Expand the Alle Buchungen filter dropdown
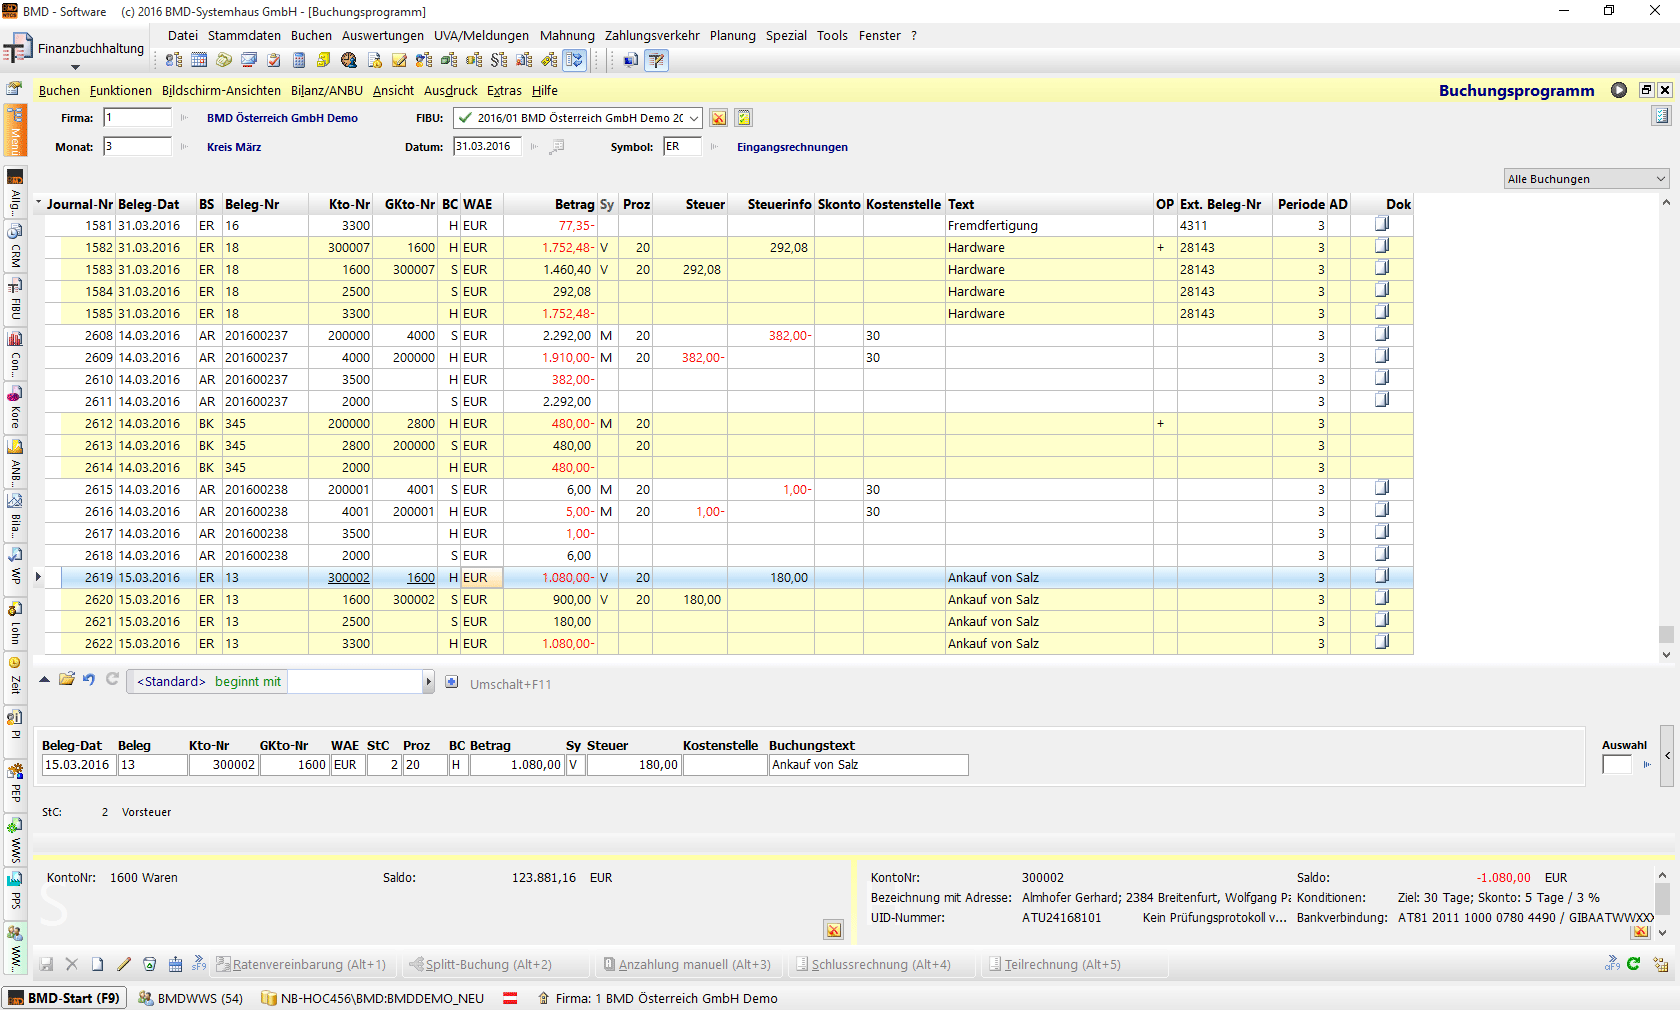This screenshot has height=1010, width=1680. tap(1660, 179)
